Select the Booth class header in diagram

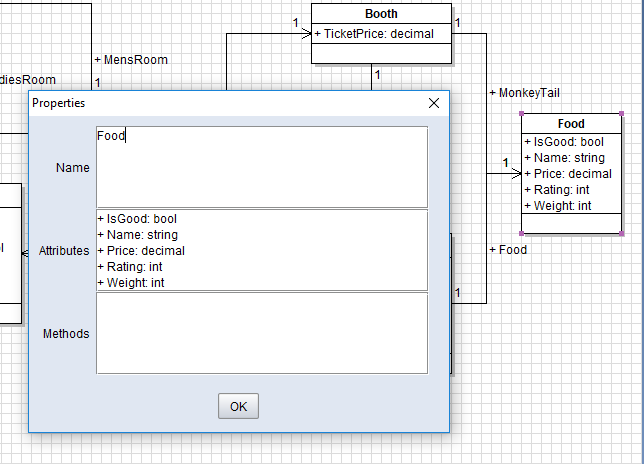380,14
